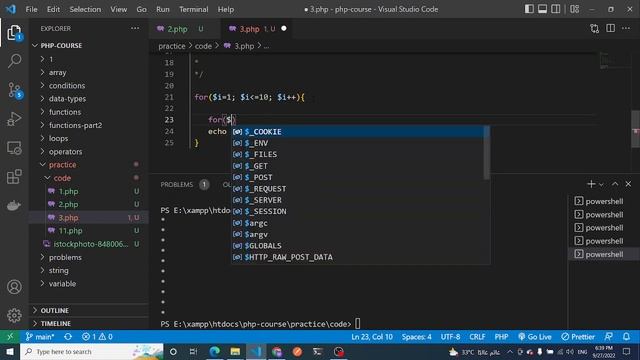Screen dimensions: 640x360
Task: Switch to the Problems panel tab
Action: coord(177,184)
